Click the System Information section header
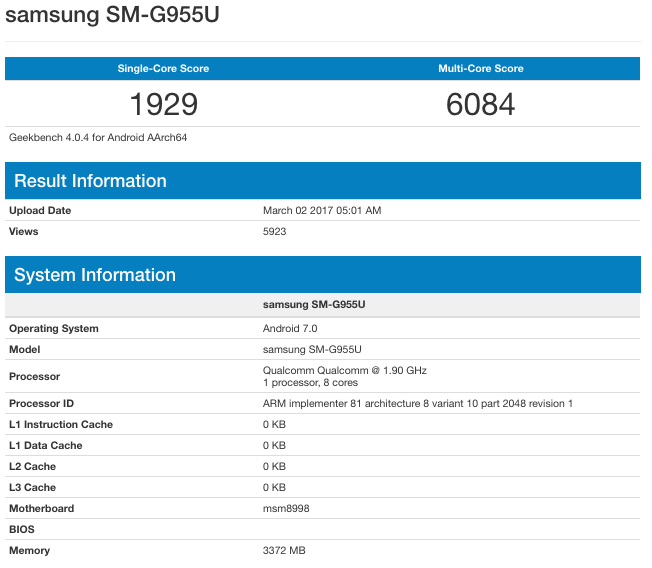The height and width of the screenshot is (568, 652). click(323, 274)
